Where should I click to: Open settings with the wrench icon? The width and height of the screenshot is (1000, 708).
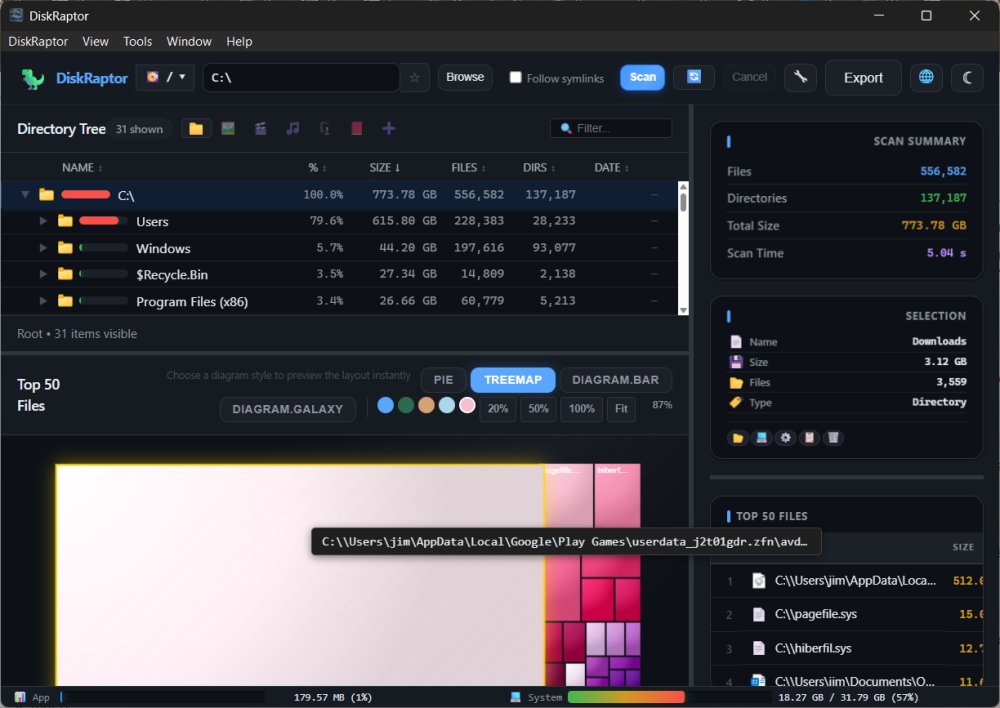tap(800, 77)
